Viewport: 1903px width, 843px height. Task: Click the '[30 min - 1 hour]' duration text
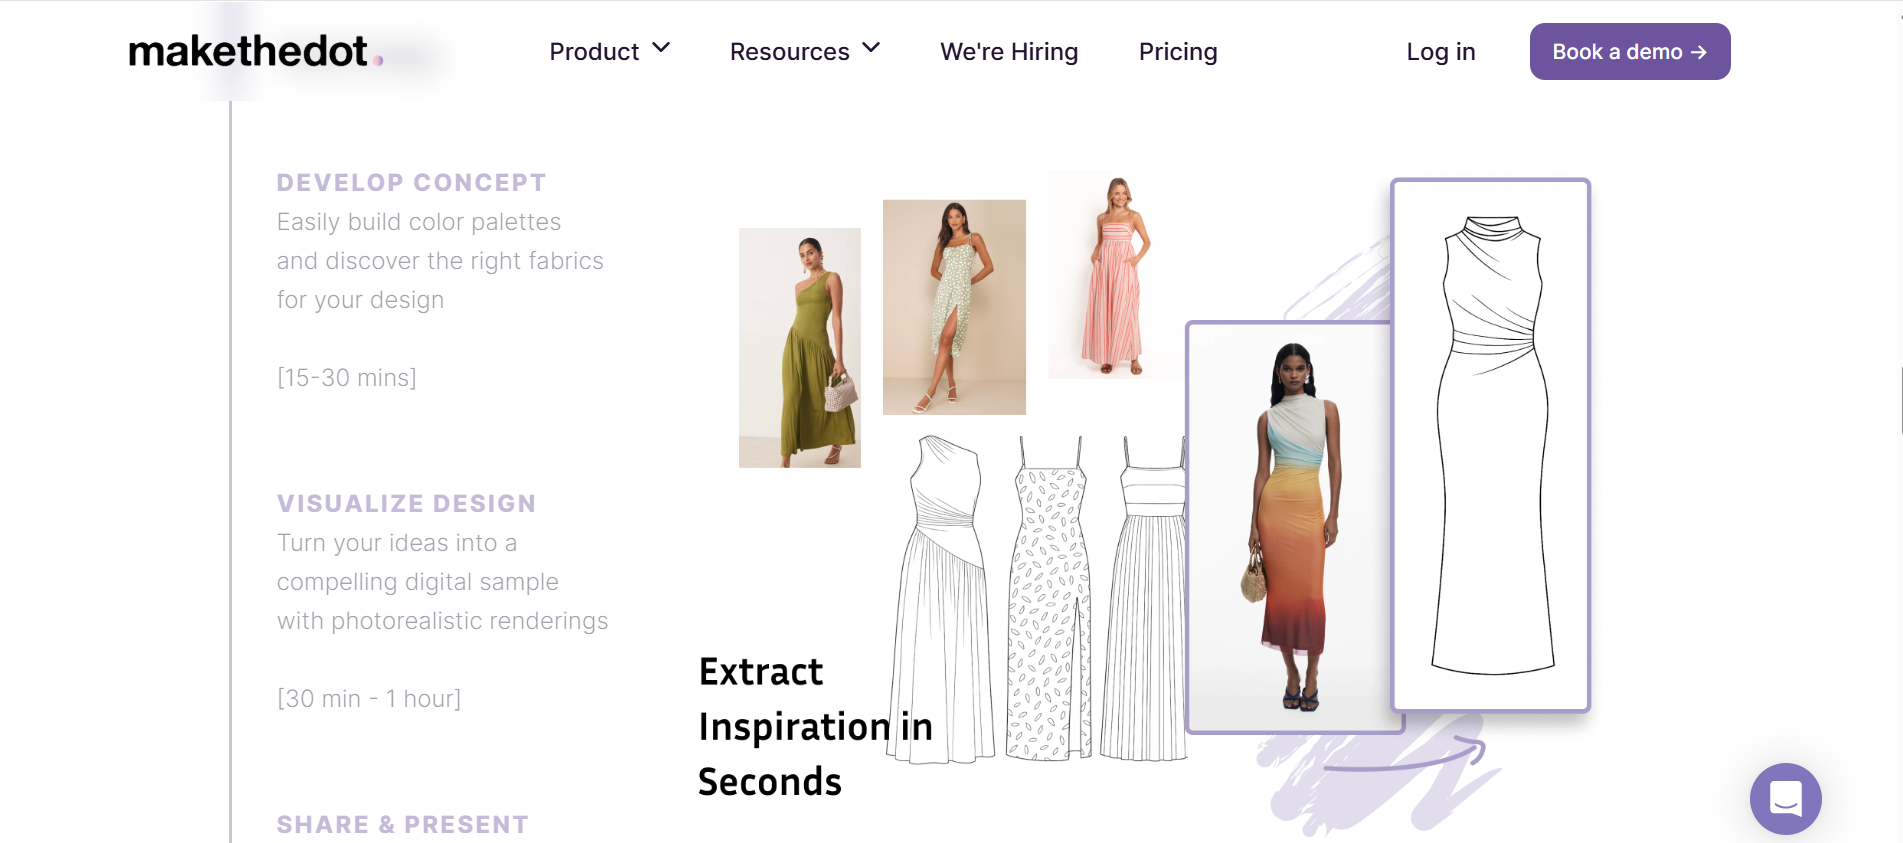pos(369,699)
